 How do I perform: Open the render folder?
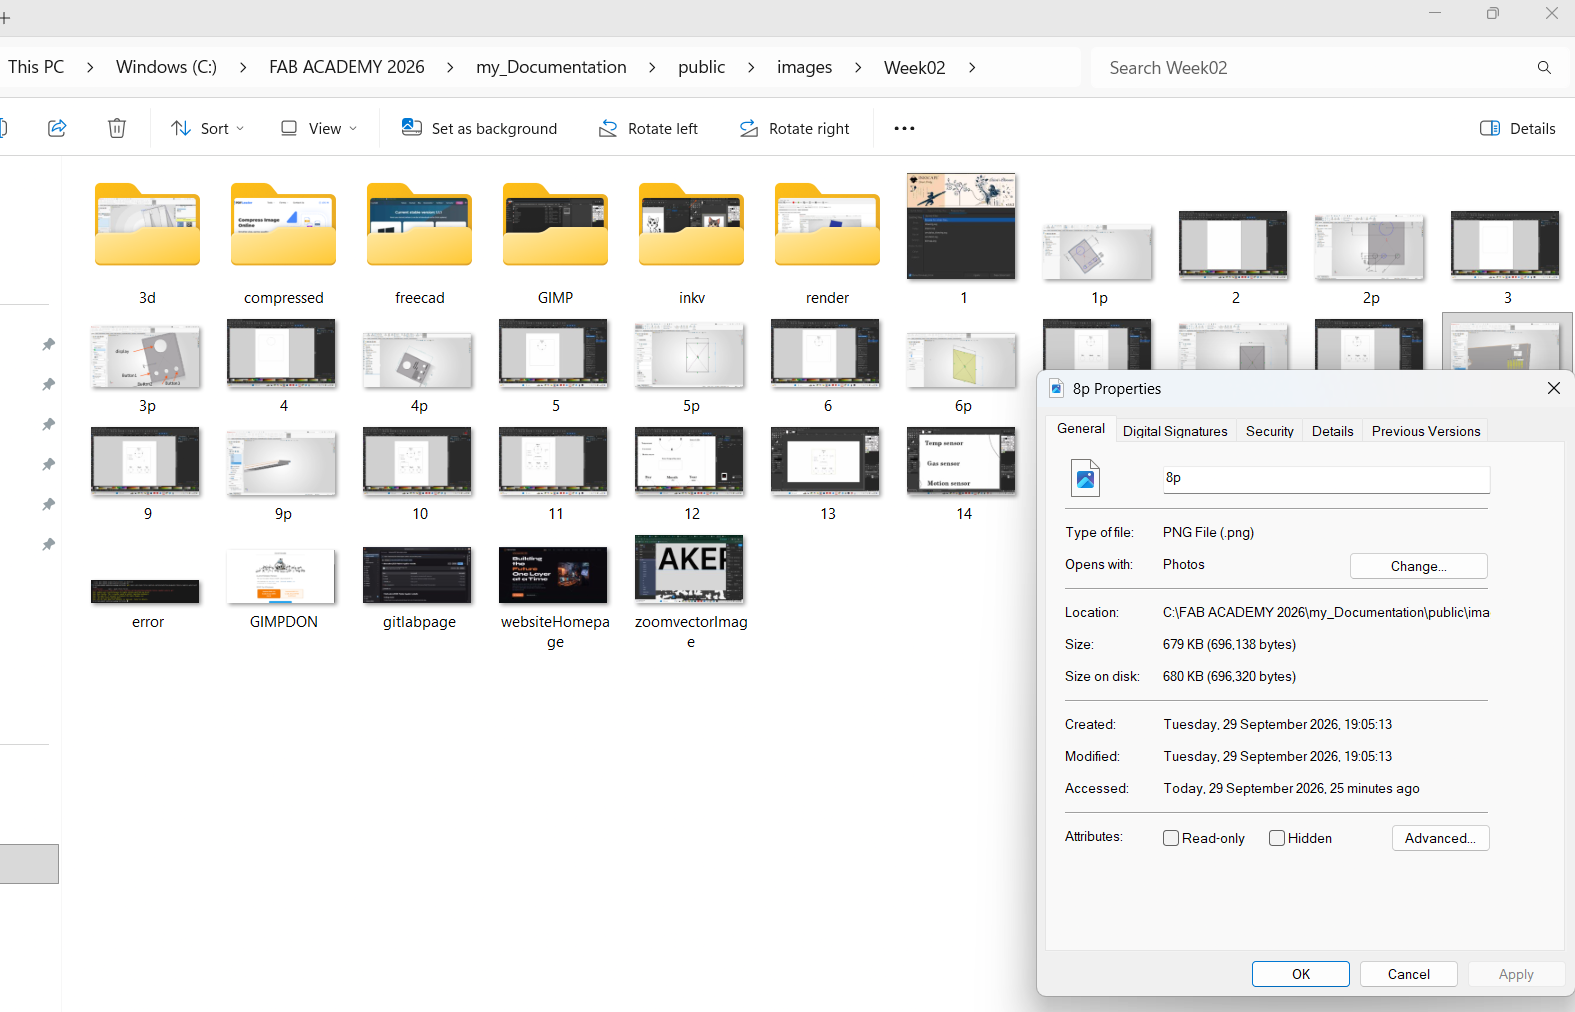coord(827,225)
